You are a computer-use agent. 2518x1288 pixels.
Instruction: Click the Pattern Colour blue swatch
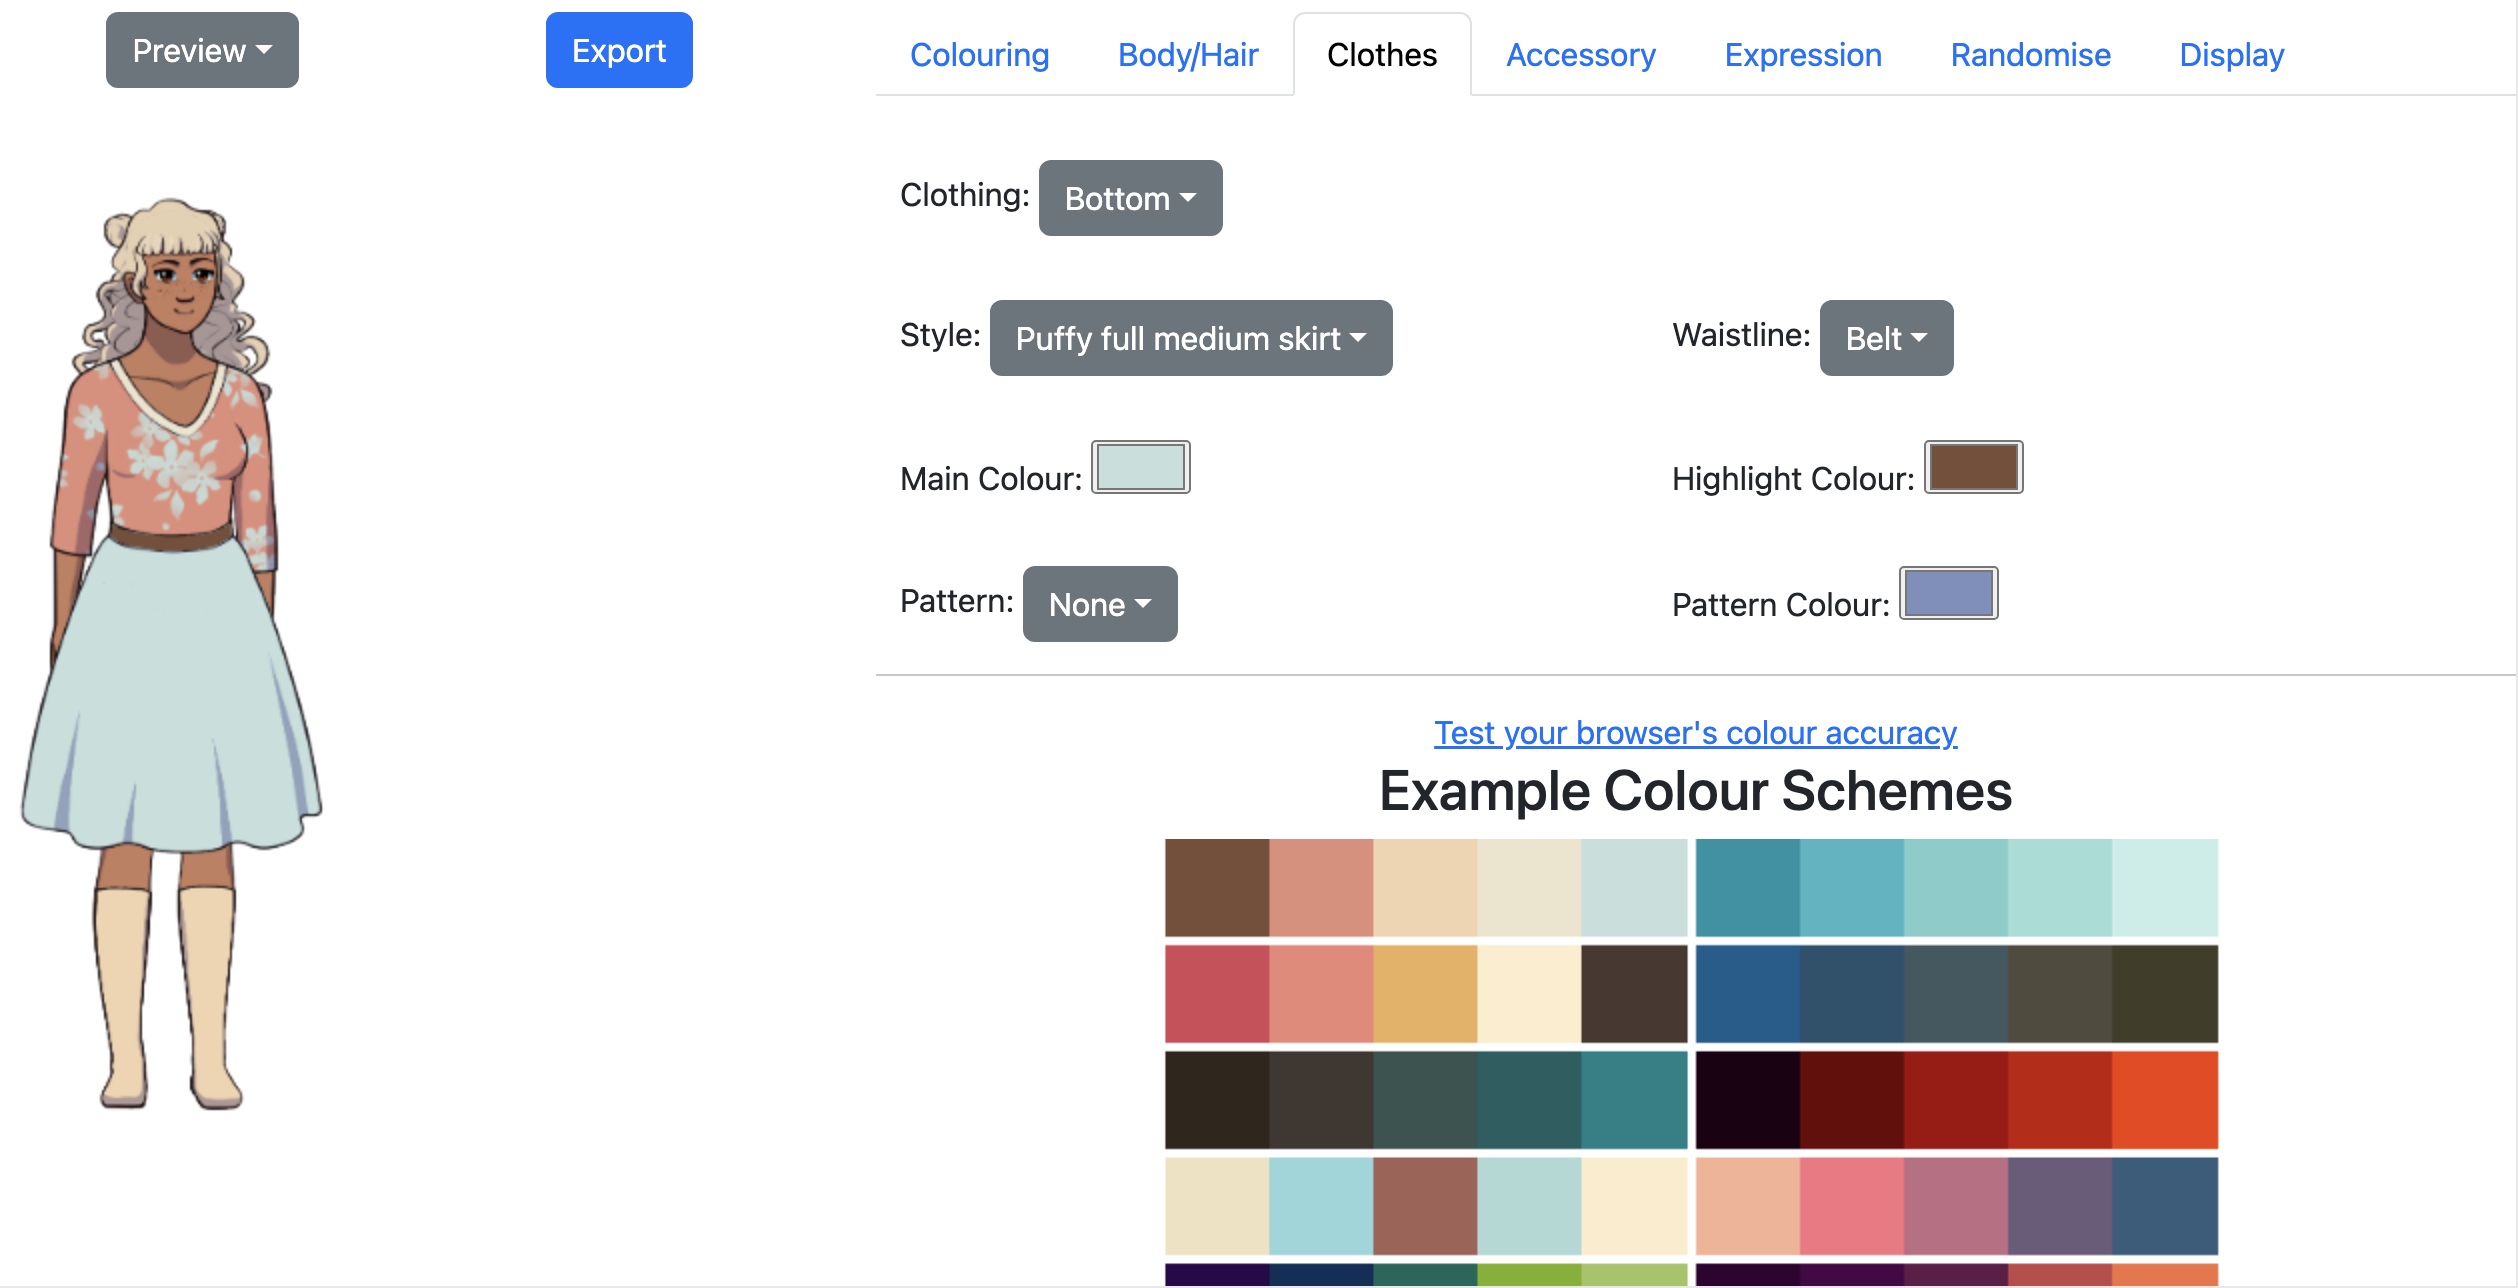click(x=1948, y=593)
